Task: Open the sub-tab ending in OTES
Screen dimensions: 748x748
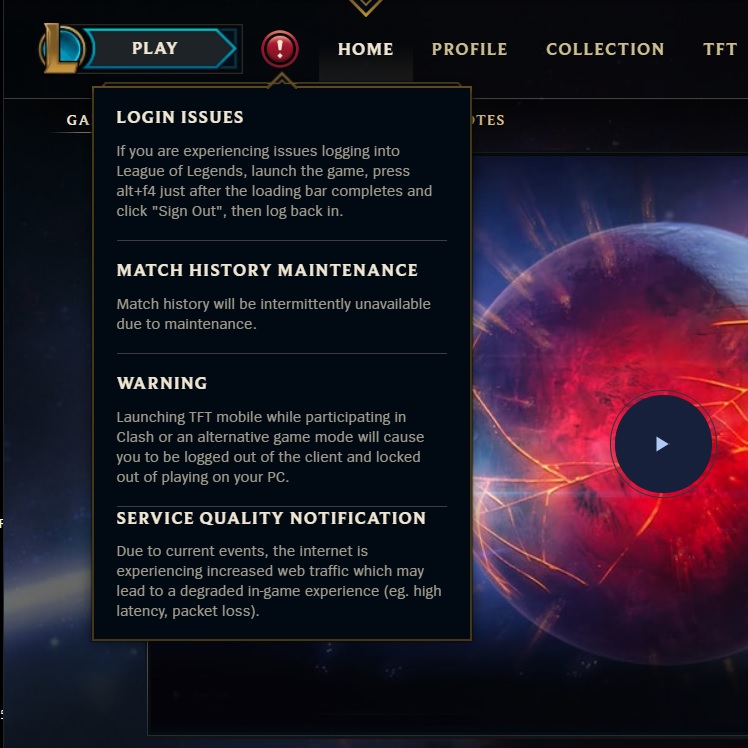Action: (488, 120)
